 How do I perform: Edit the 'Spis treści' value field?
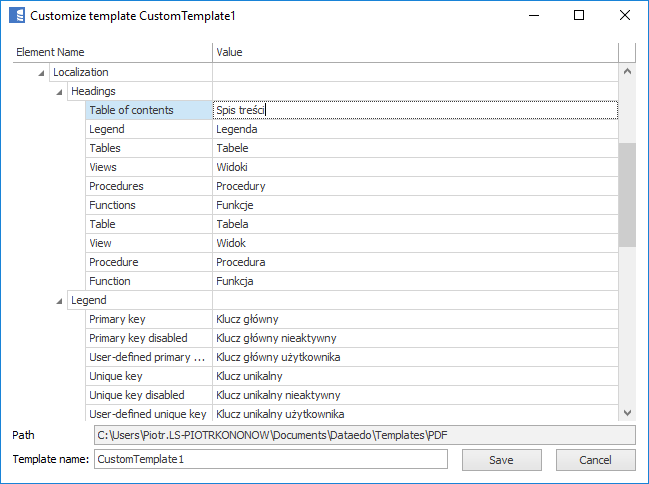click(415, 110)
